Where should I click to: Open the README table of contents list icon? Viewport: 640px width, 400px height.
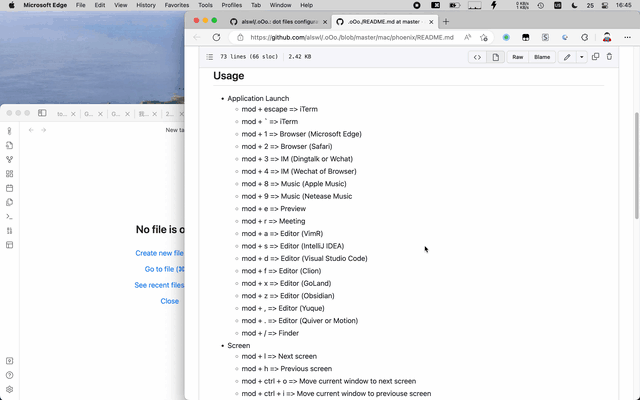tap(210, 57)
